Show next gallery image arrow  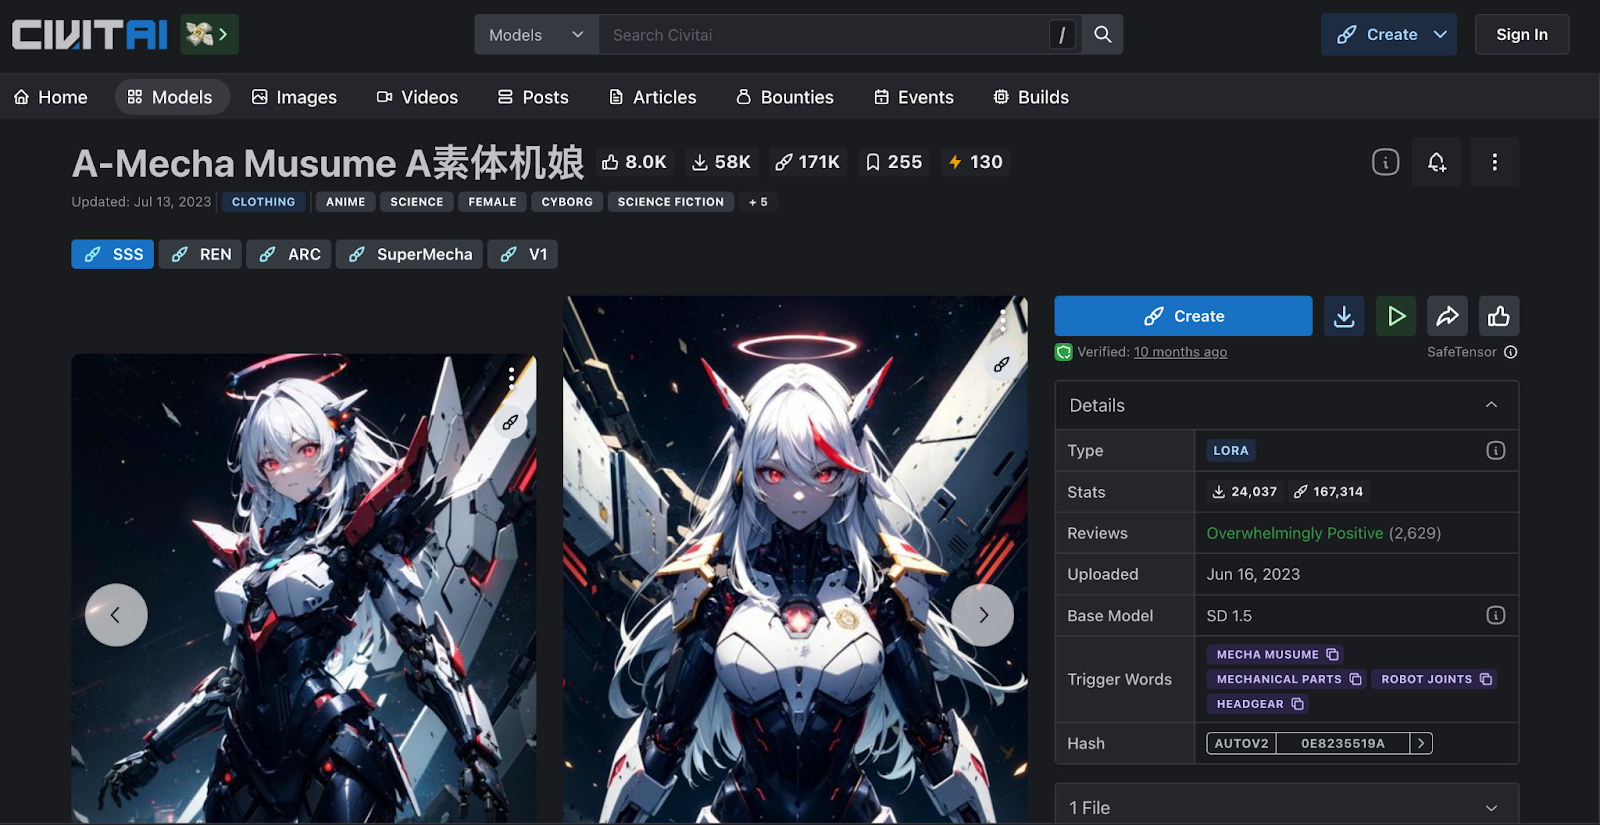coord(983,615)
